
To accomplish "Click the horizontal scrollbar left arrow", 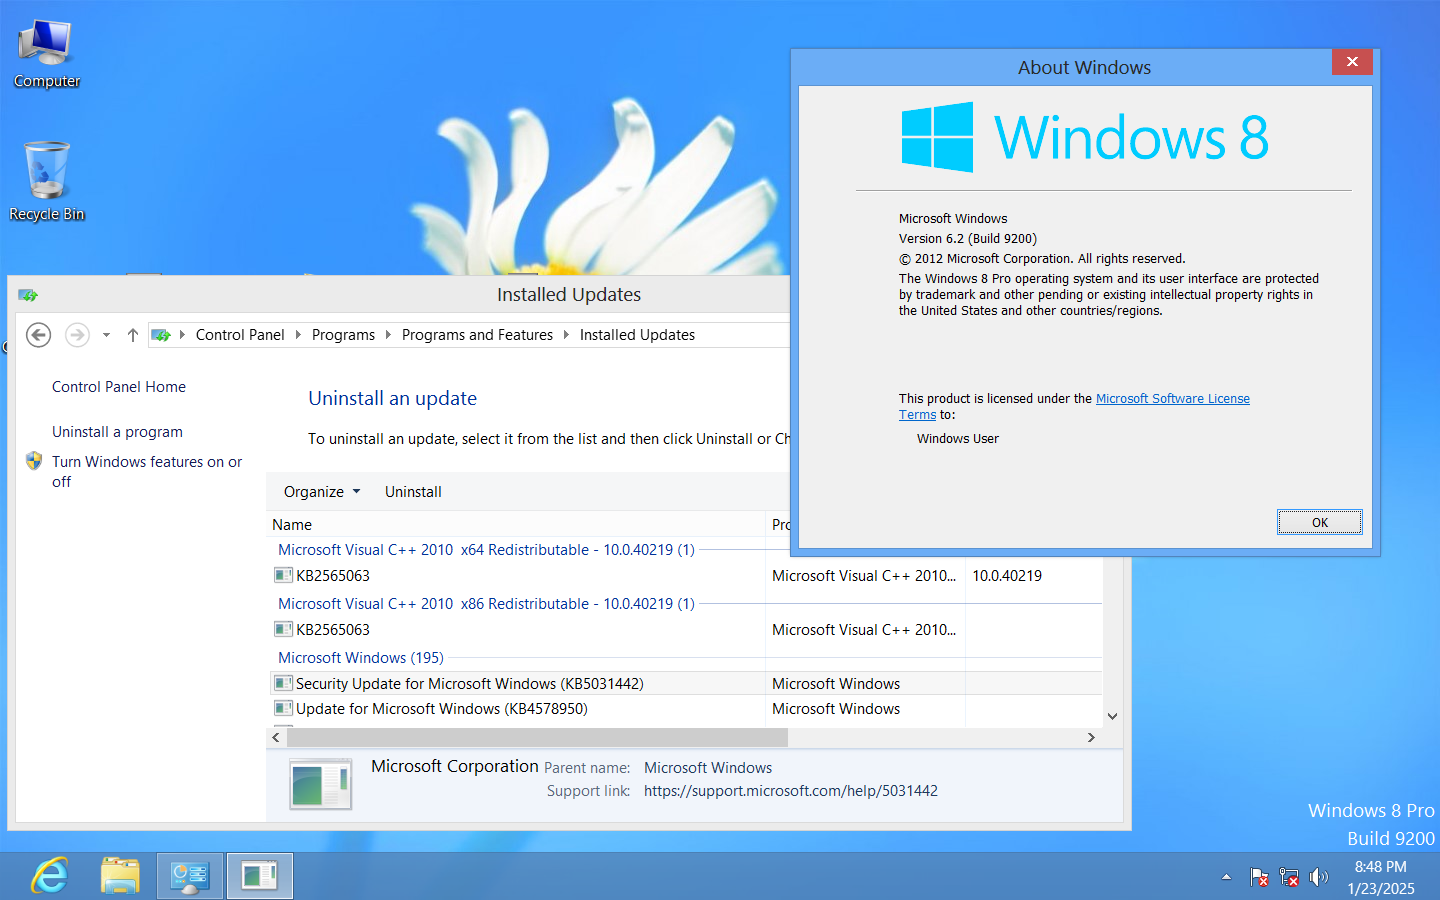I will tap(276, 737).
